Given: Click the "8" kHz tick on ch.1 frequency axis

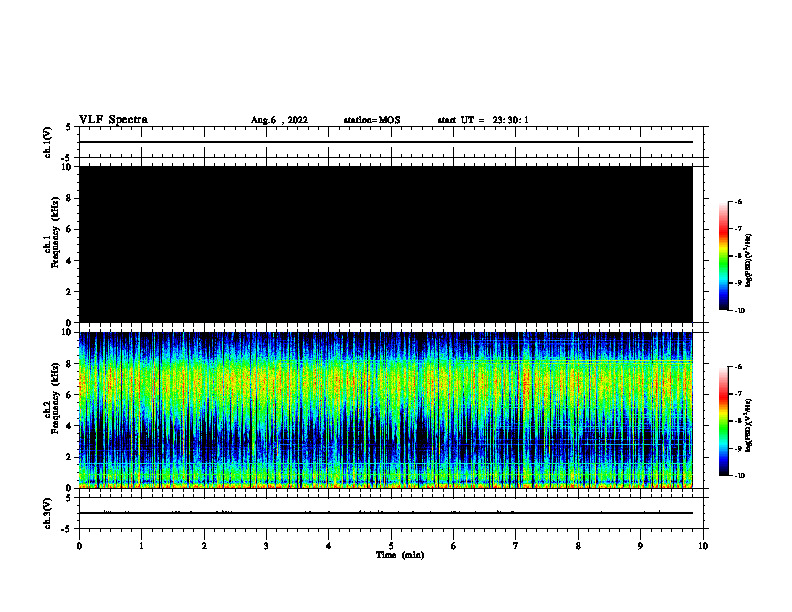Looking at the screenshot, I should point(70,198).
